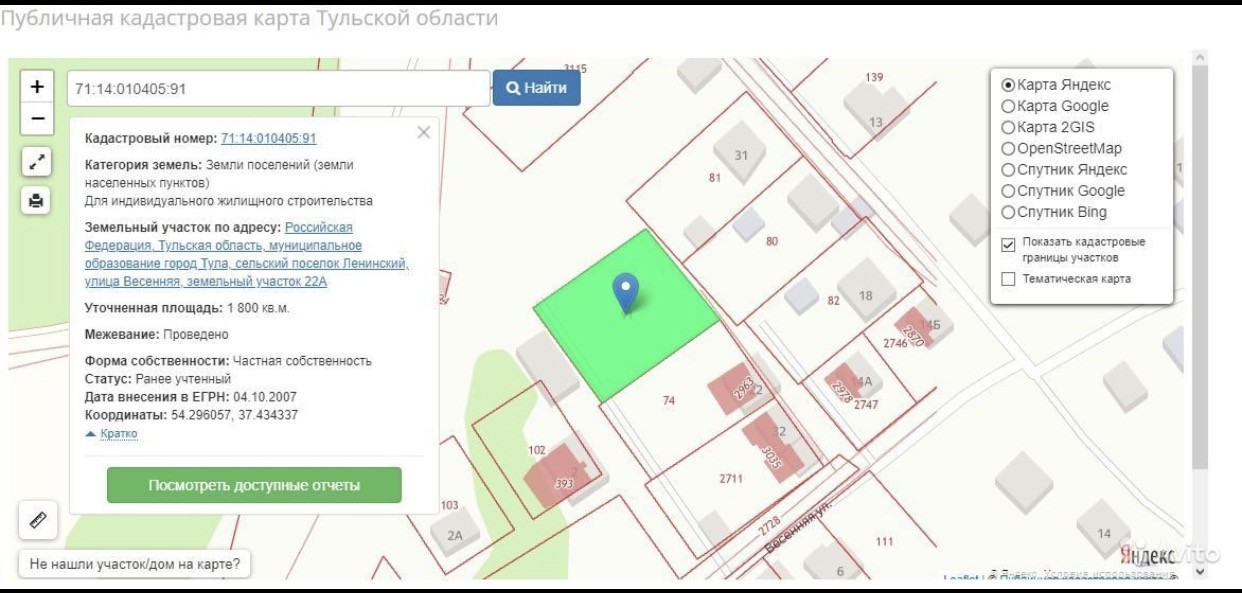Screen dimensions: 1242x593
Task: Click parcel label 82 on map
Action: coord(833,300)
